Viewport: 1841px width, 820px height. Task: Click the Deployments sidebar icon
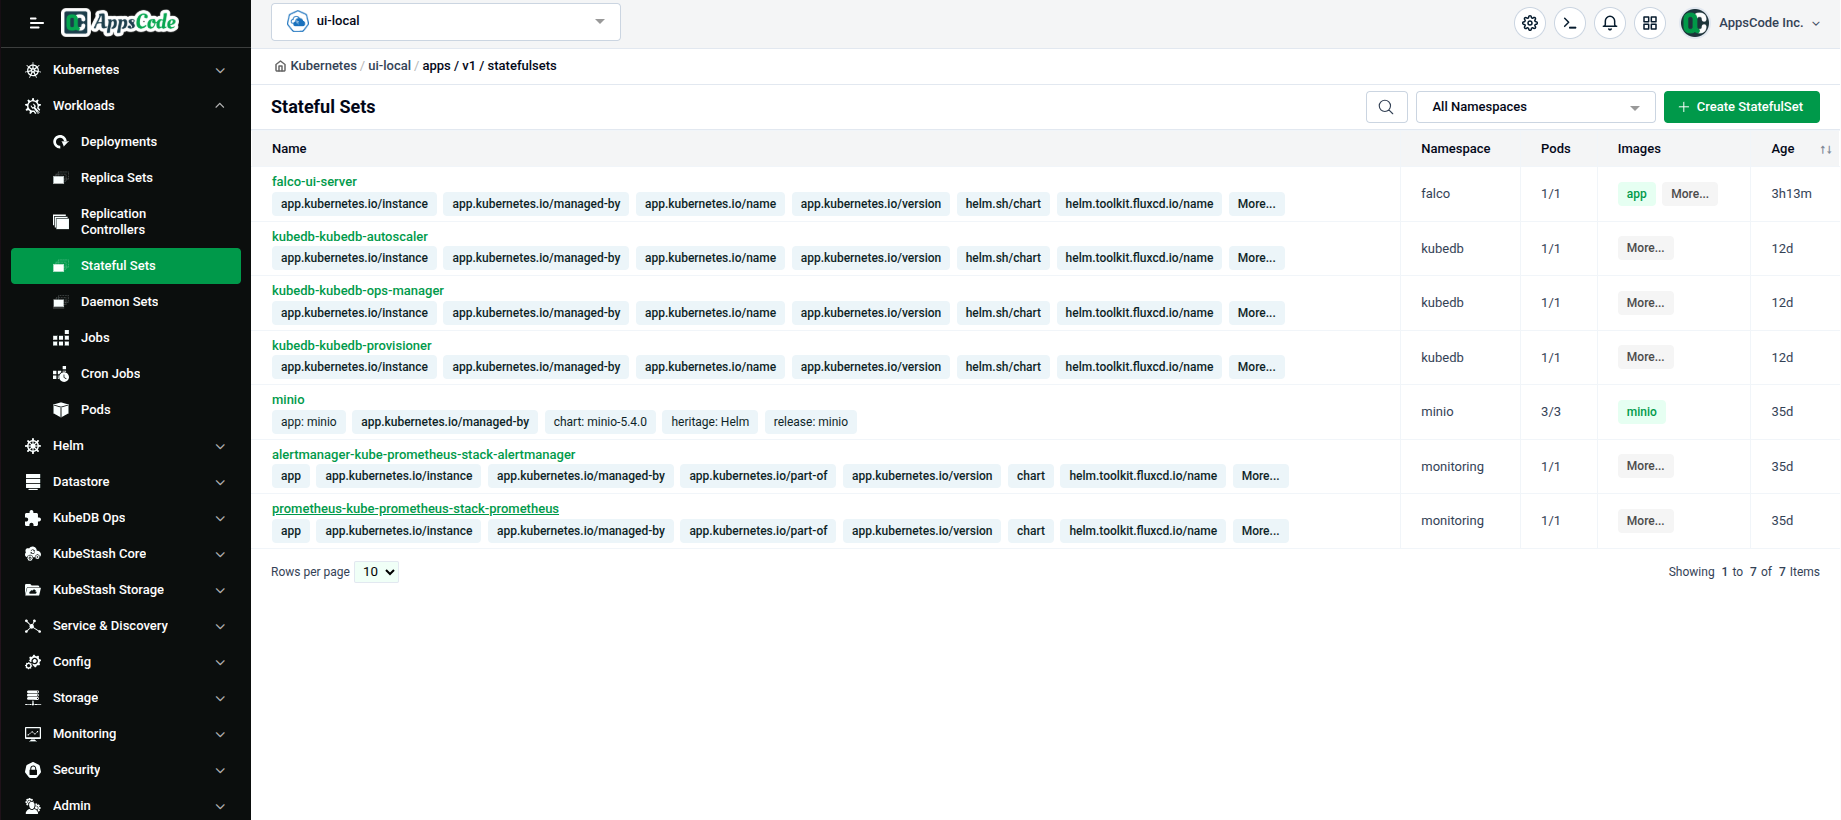(x=61, y=142)
